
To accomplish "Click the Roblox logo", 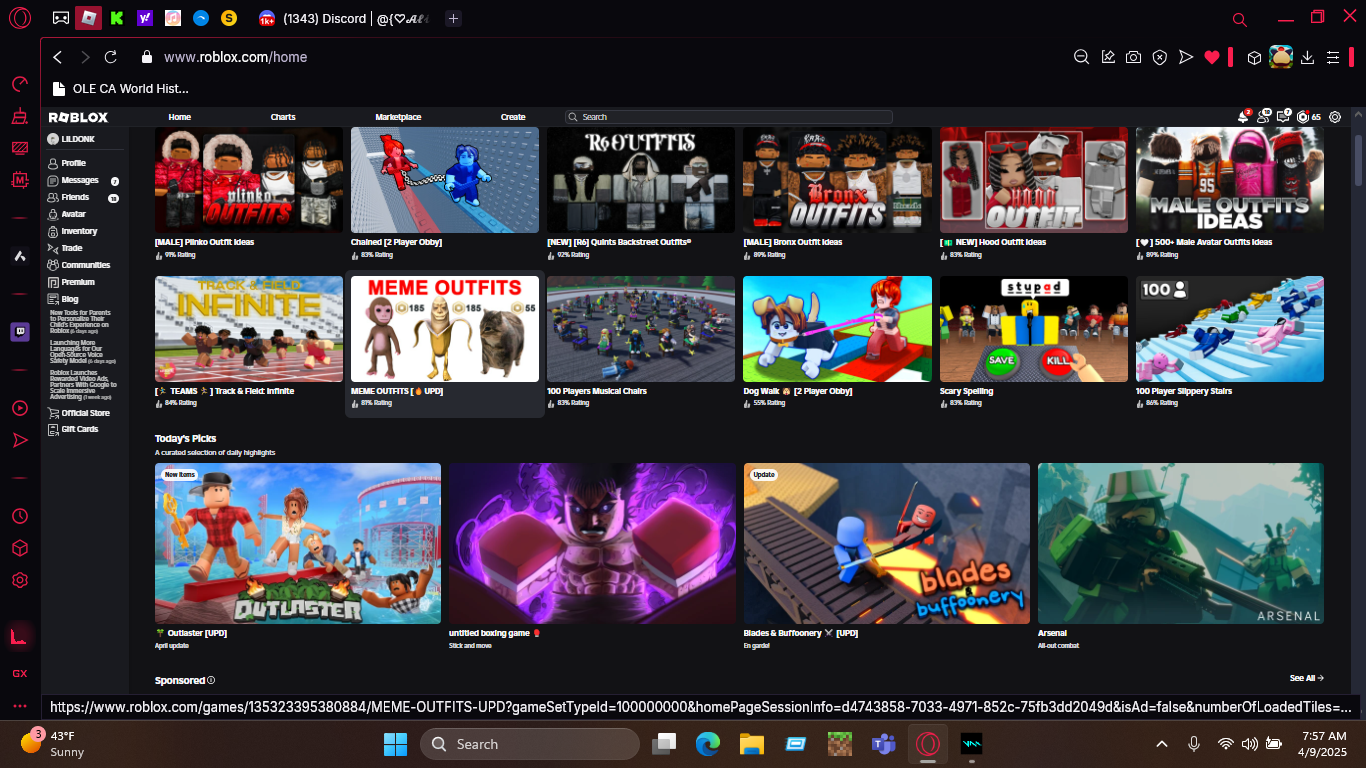I will point(78,117).
